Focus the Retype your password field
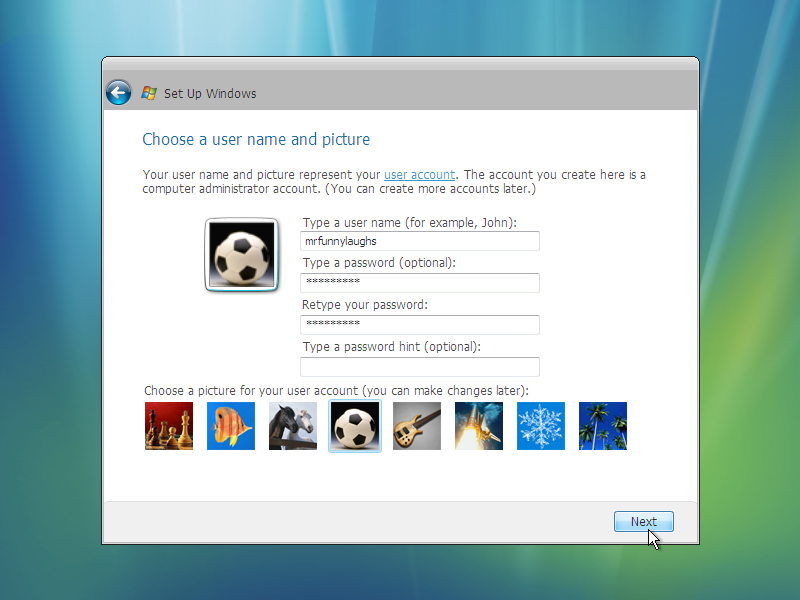The height and width of the screenshot is (600, 800). [420, 324]
